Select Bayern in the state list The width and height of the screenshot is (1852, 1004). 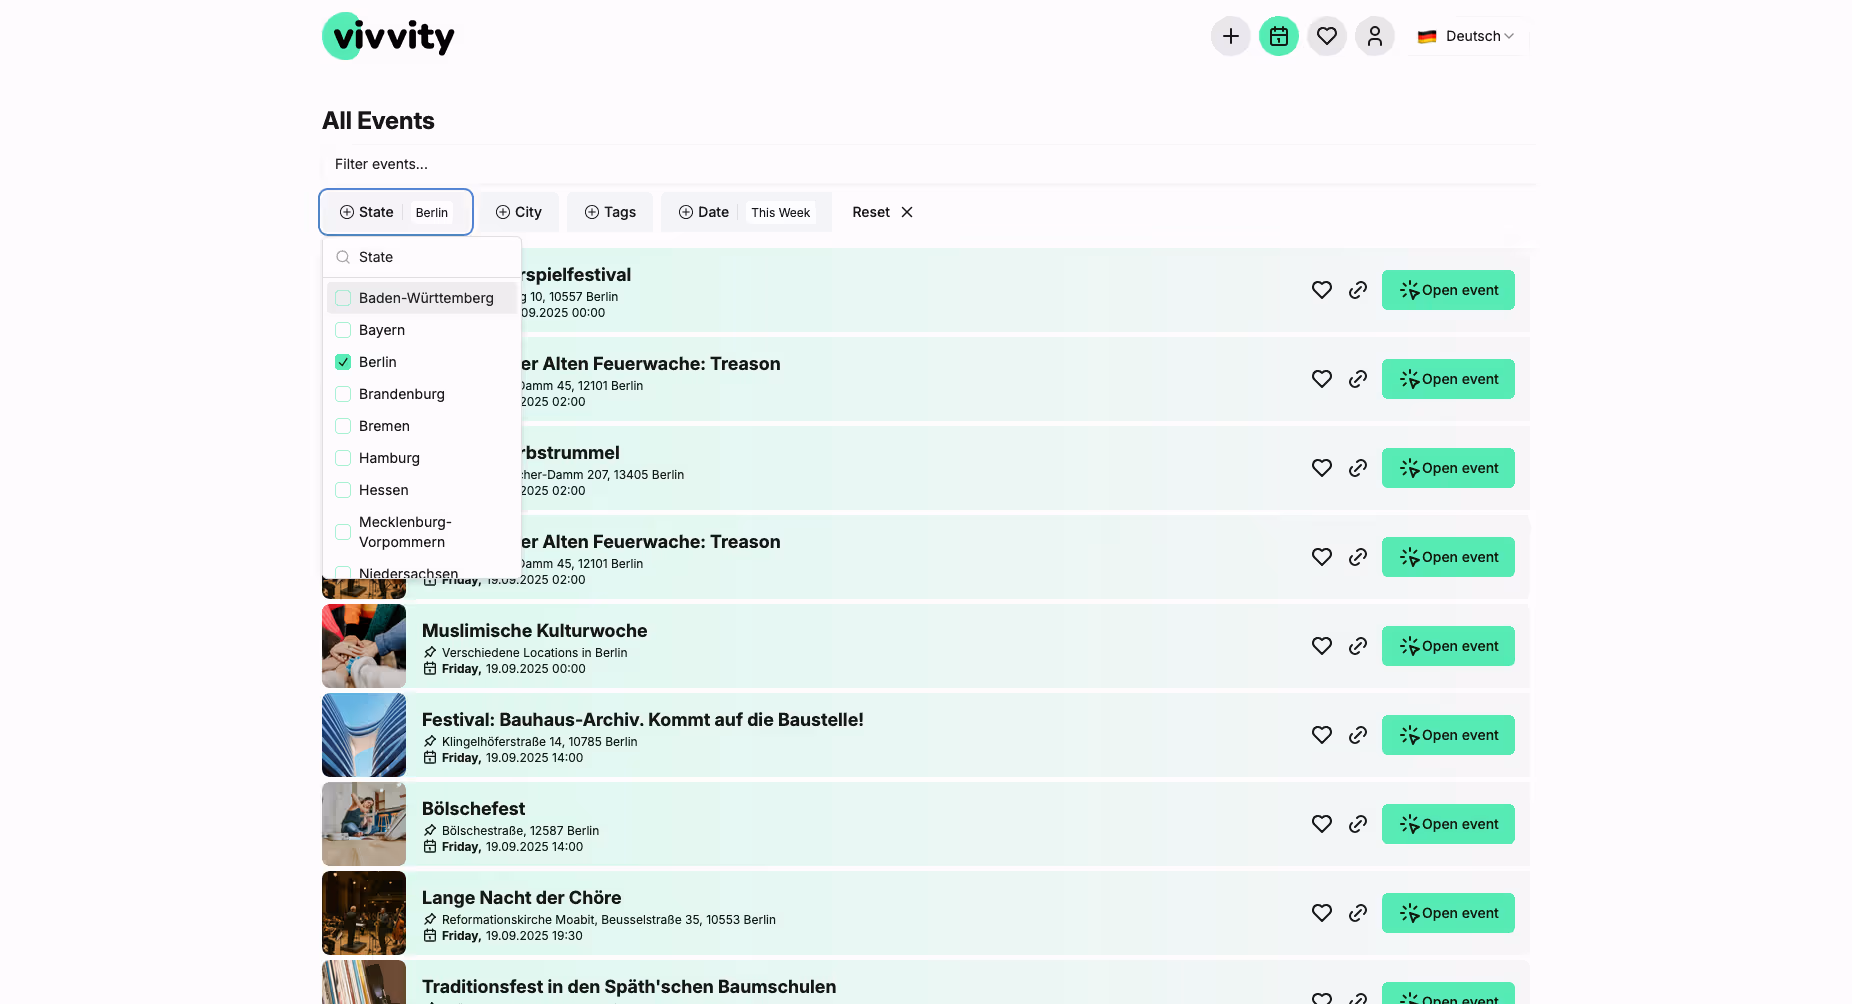tap(381, 330)
